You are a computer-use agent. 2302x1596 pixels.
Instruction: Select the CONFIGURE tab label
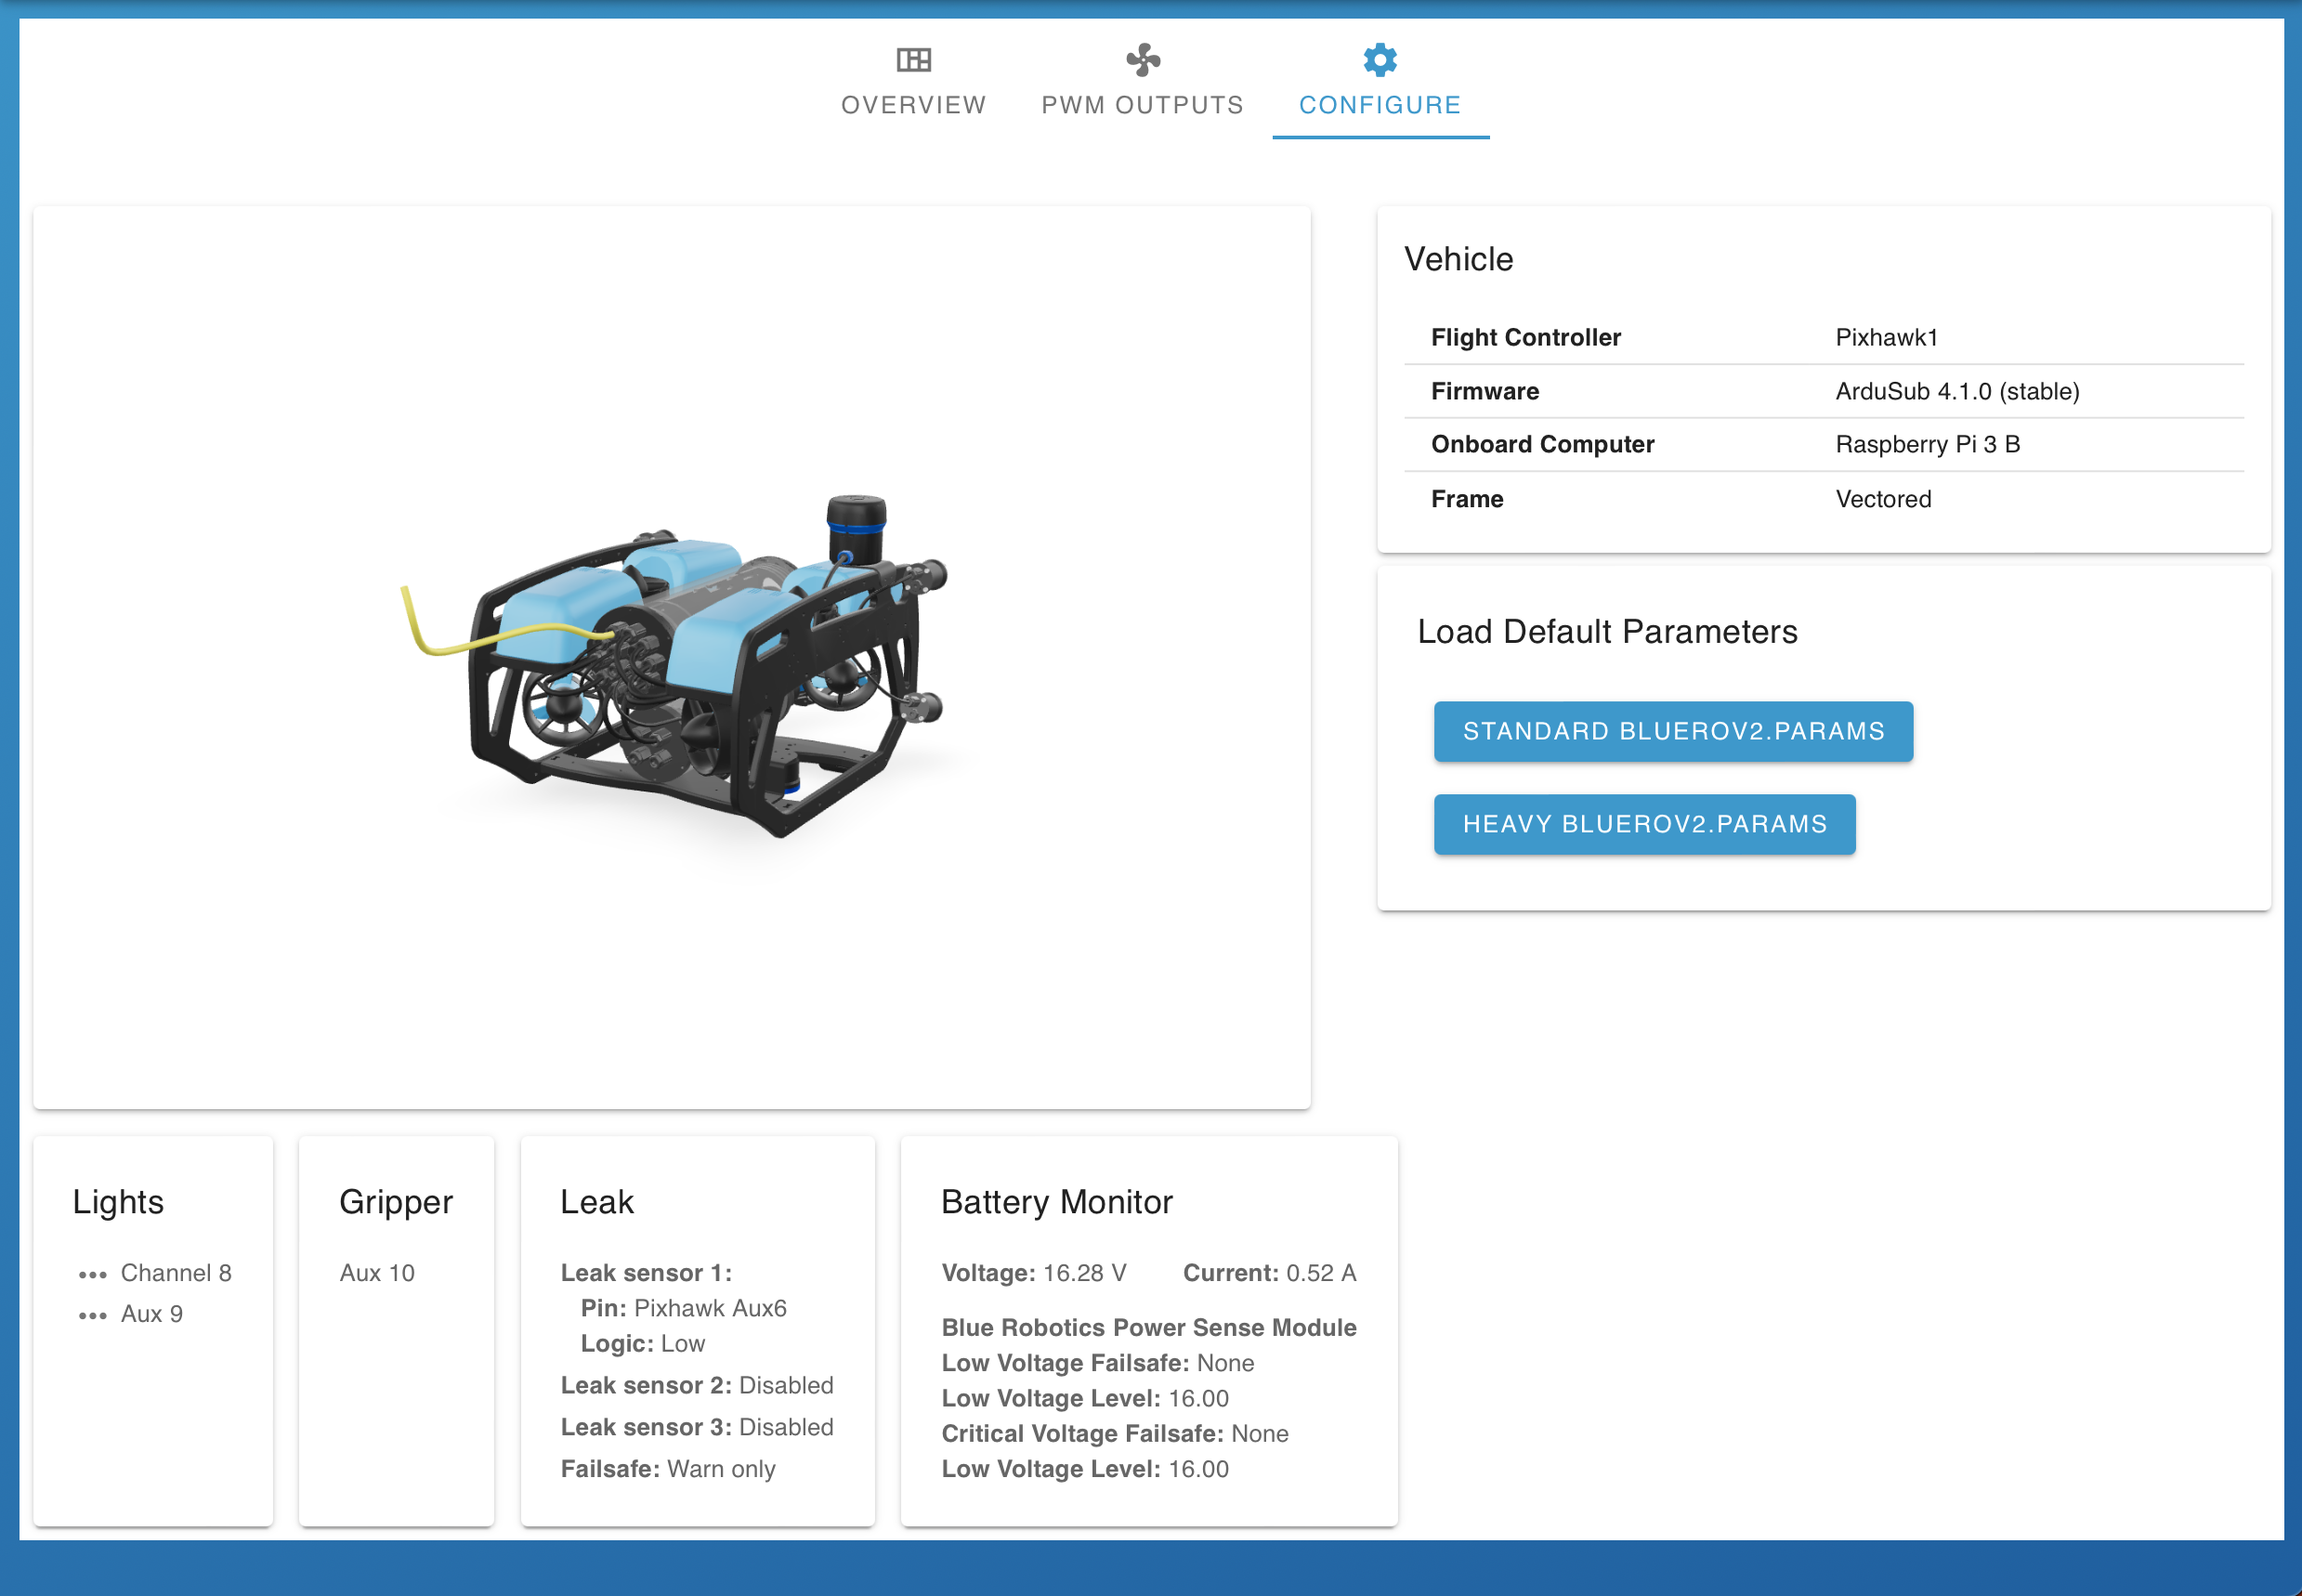click(1380, 105)
